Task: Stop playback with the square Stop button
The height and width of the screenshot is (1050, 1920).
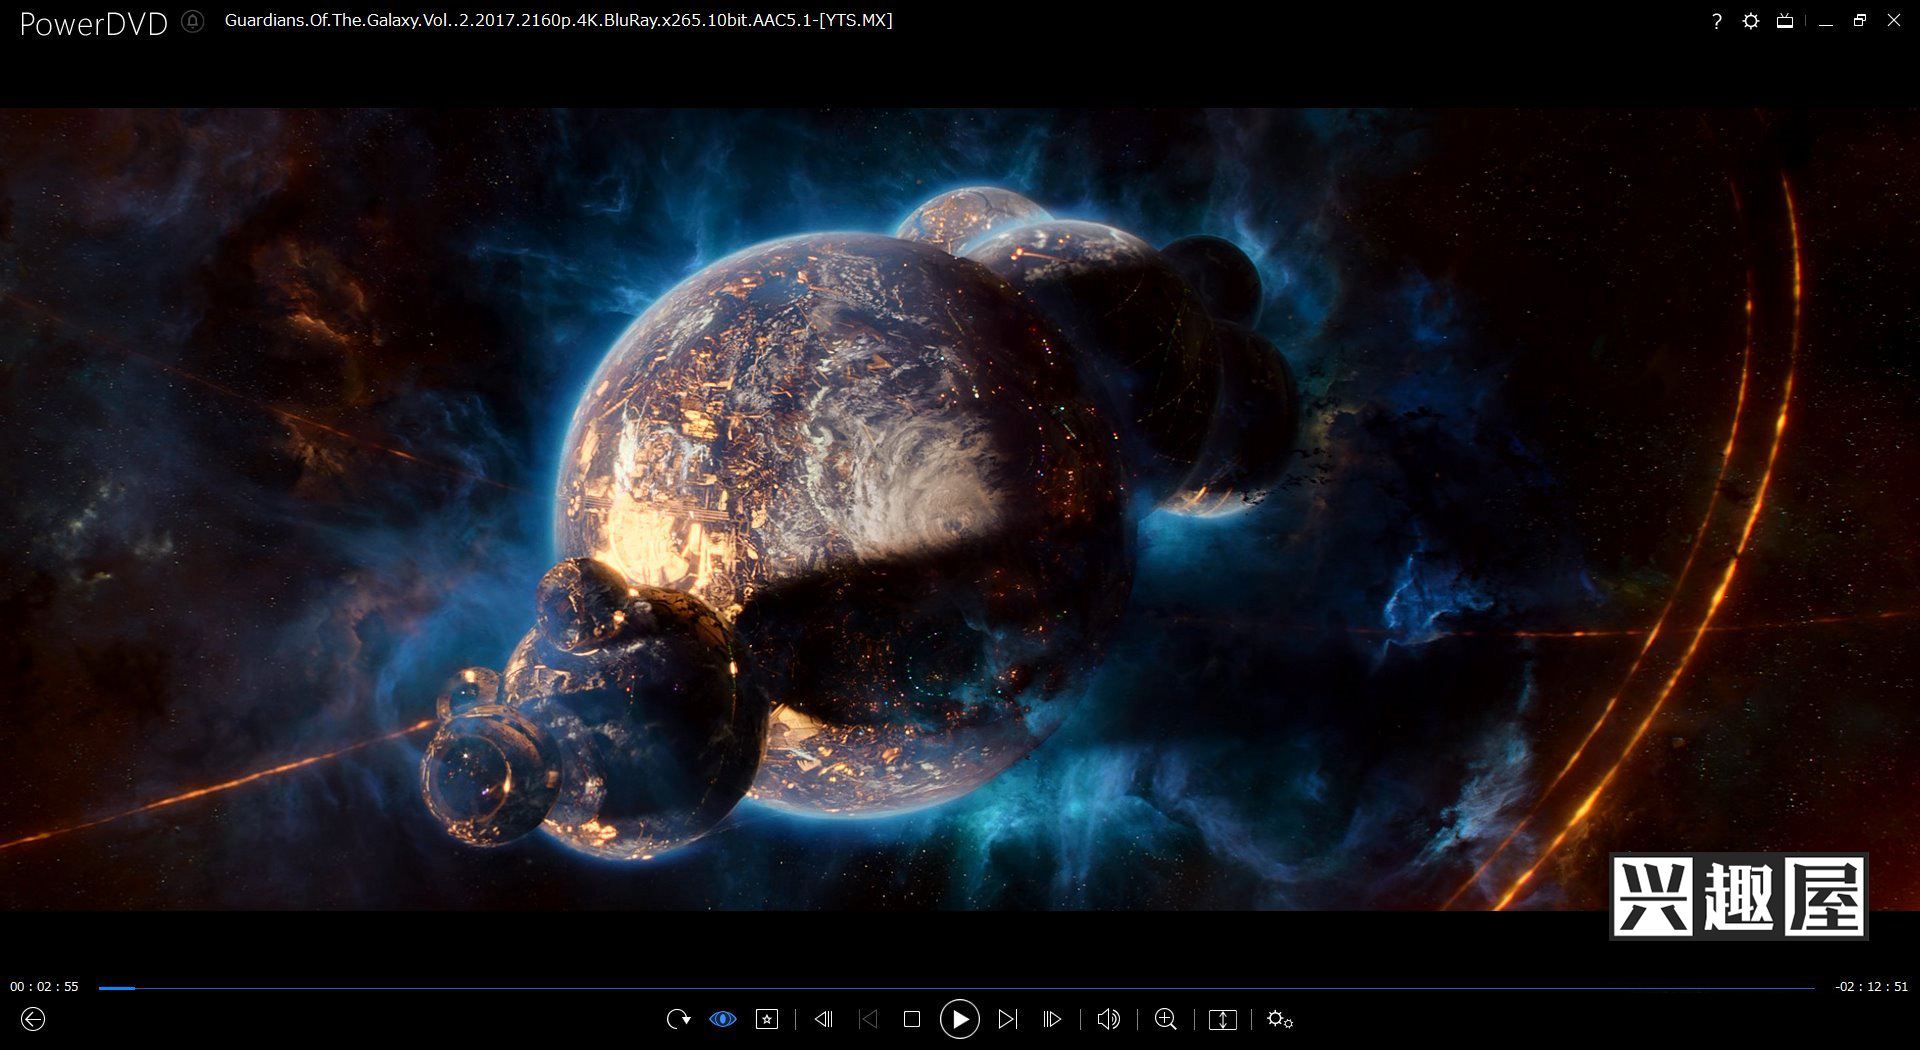Action: point(911,1019)
